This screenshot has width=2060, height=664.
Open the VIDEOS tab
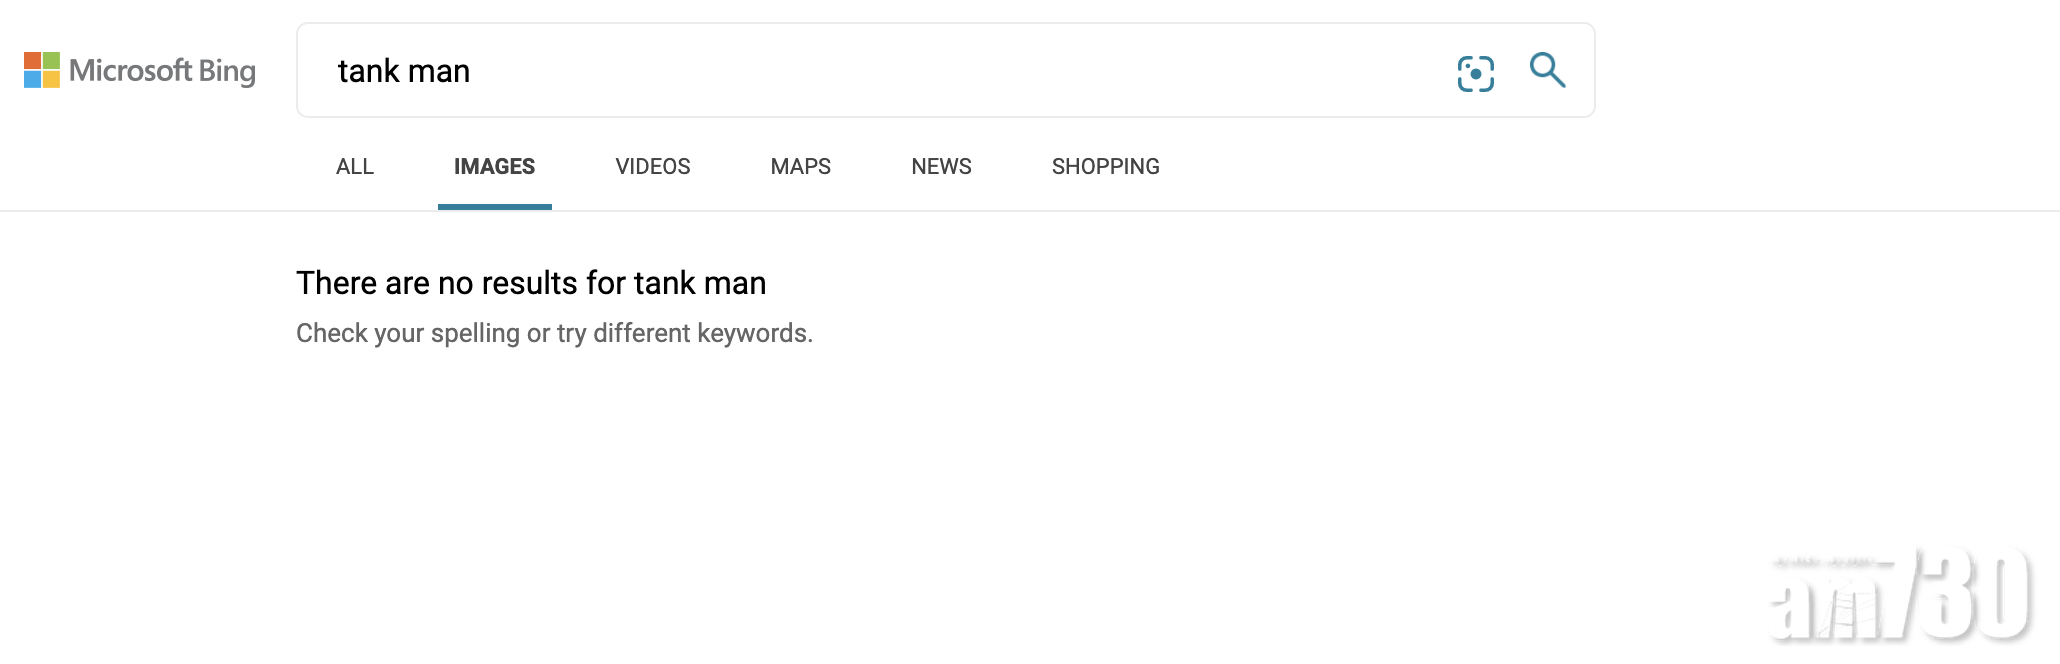tap(652, 167)
